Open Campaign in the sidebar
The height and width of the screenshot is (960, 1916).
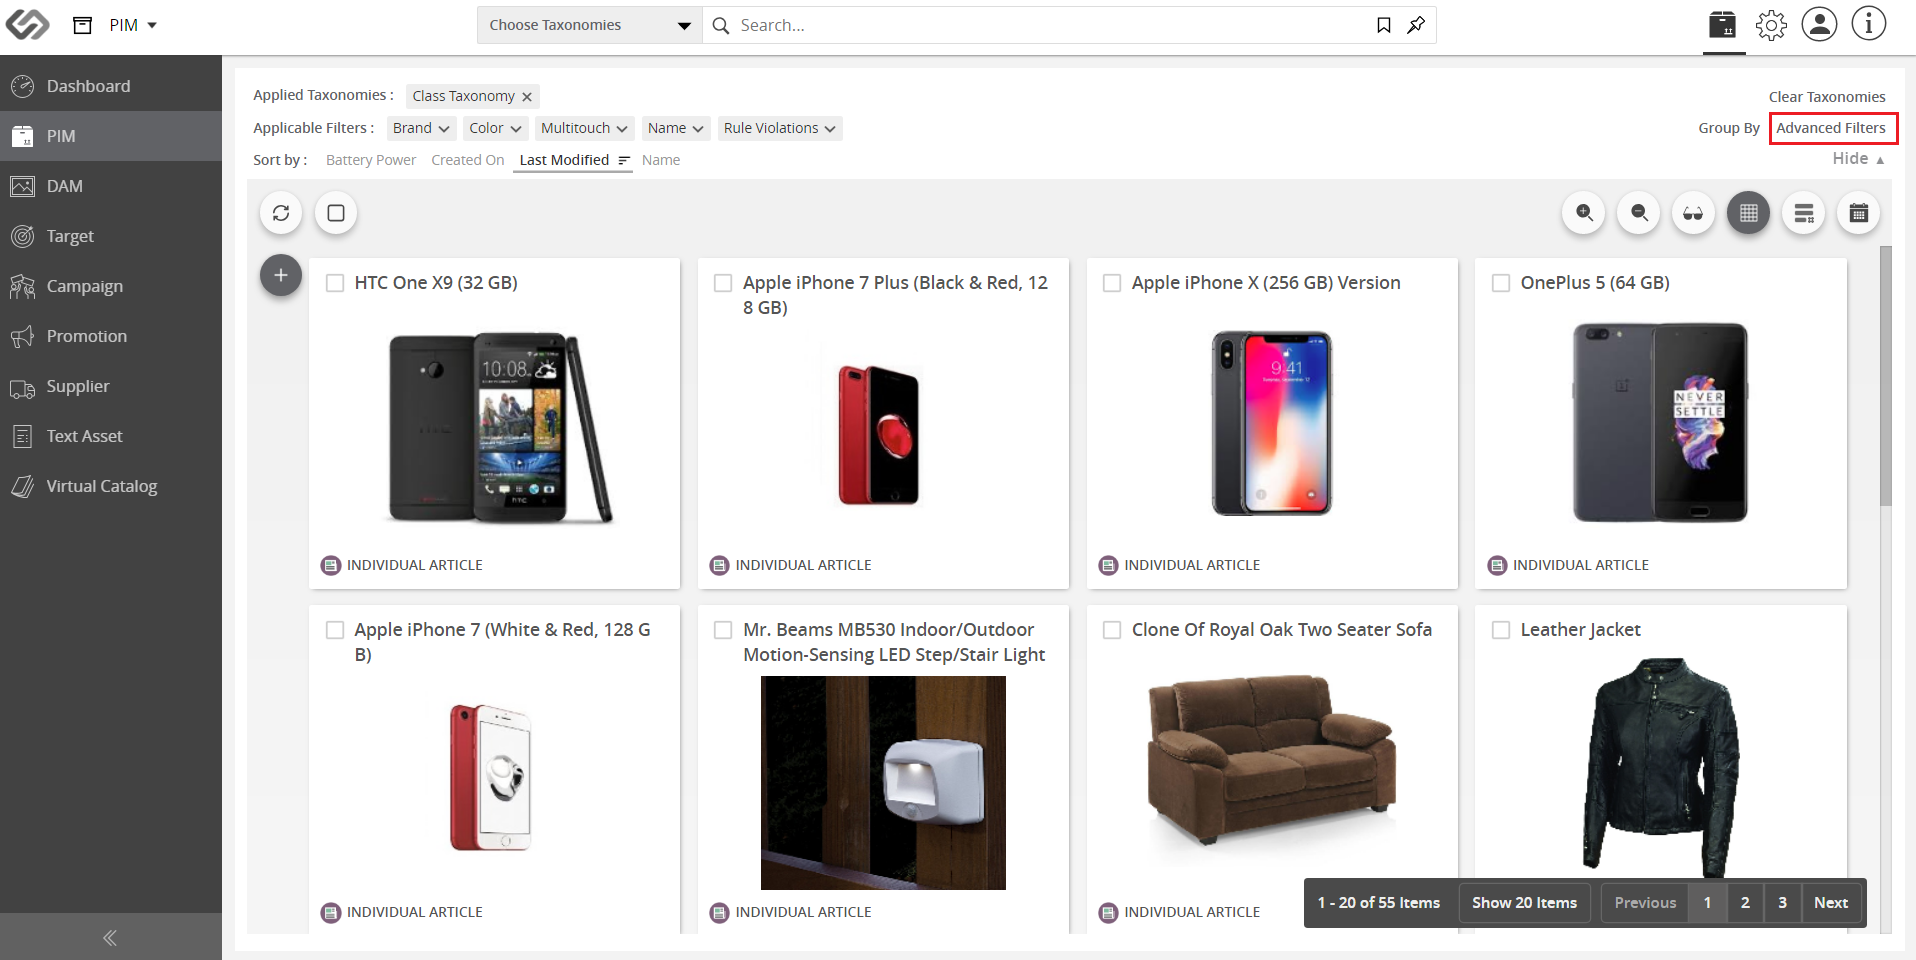[x=111, y=286]
